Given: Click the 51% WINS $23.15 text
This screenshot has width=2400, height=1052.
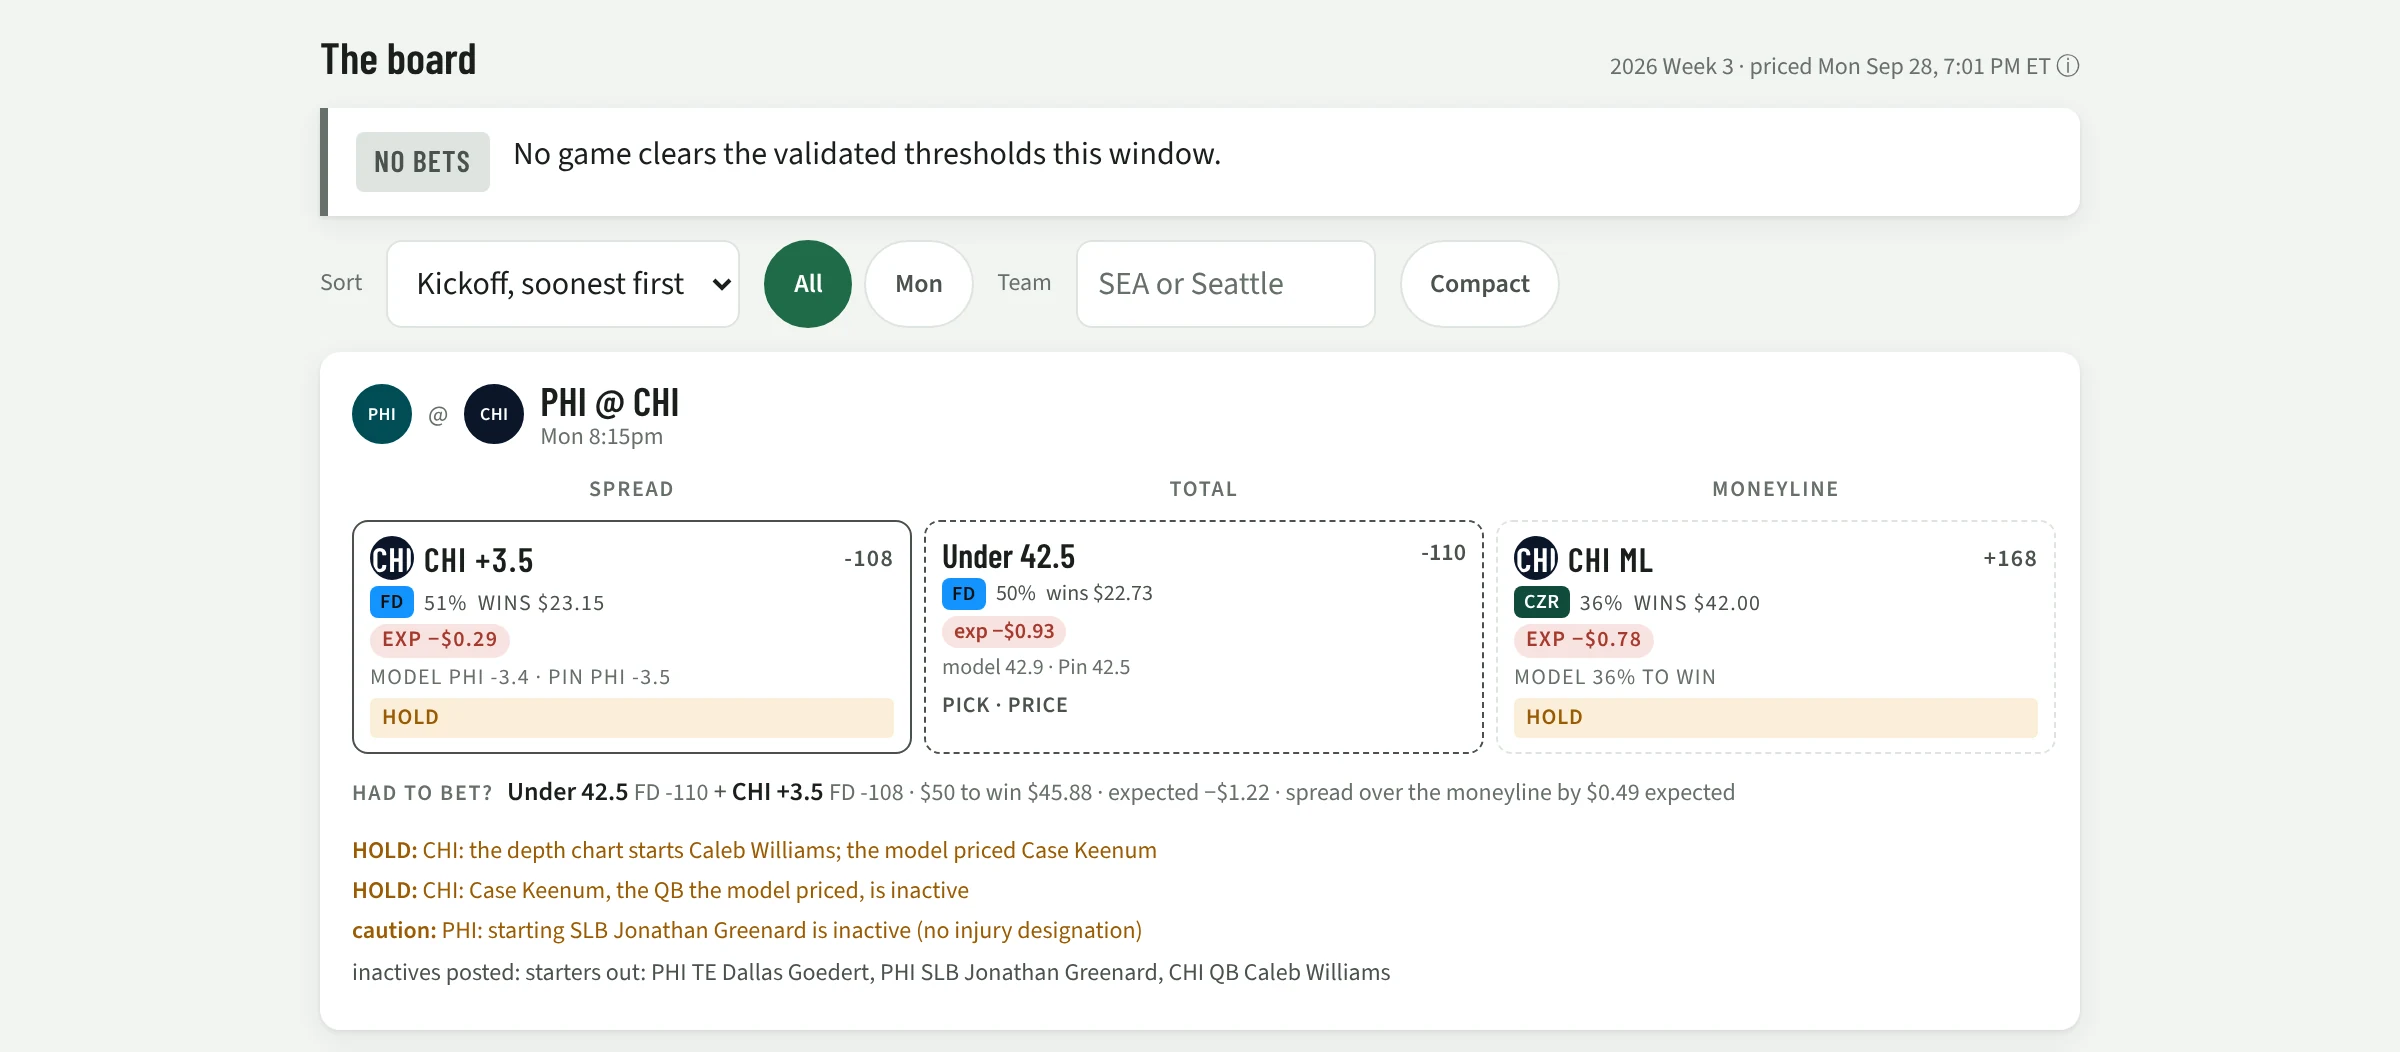Looking at the screenshot, I should [514, 603].
